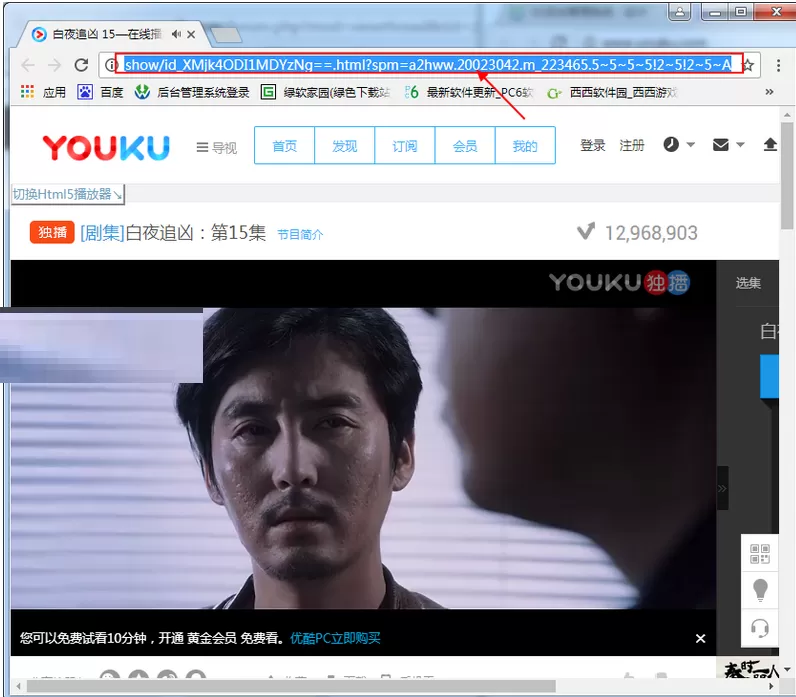Go to the 发现 tab
Viewport: 796px width, 697px height.
345,146
